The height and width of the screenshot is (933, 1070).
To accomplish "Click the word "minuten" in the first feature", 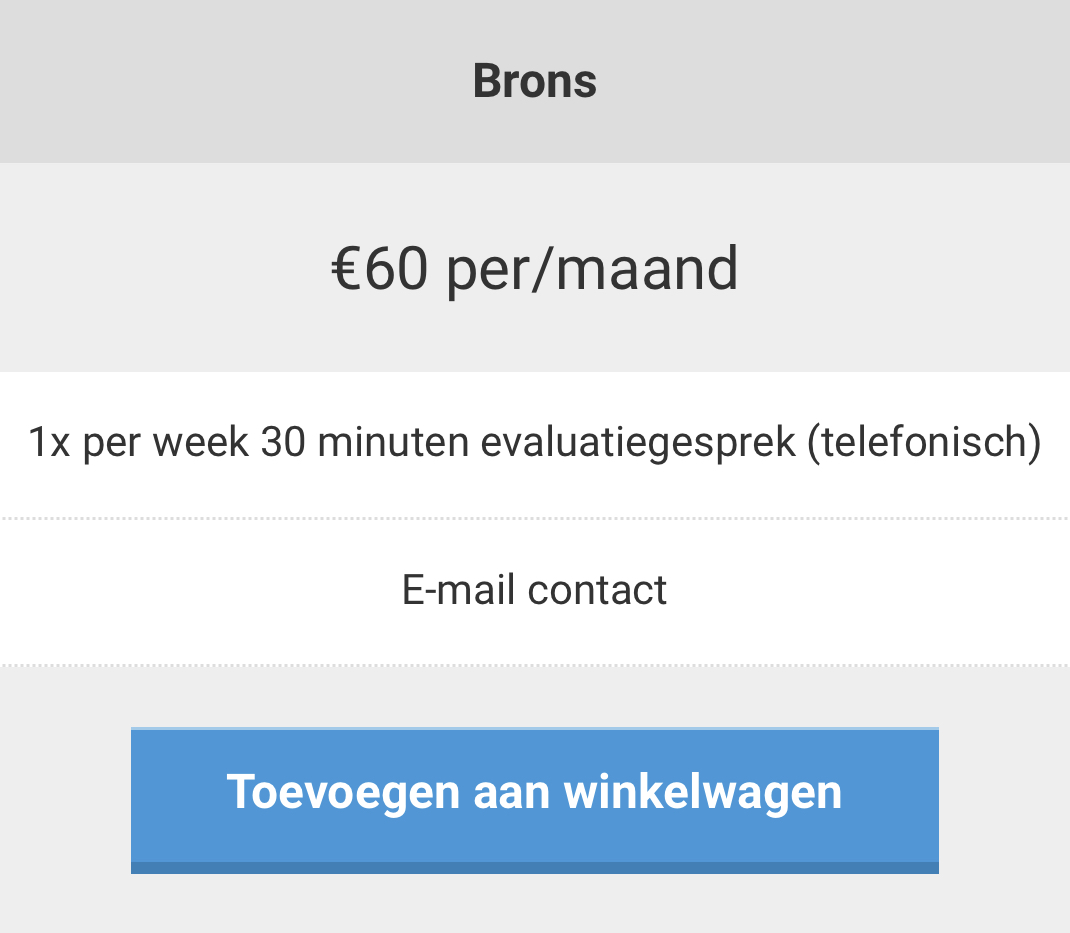I will tap(393, 443).
